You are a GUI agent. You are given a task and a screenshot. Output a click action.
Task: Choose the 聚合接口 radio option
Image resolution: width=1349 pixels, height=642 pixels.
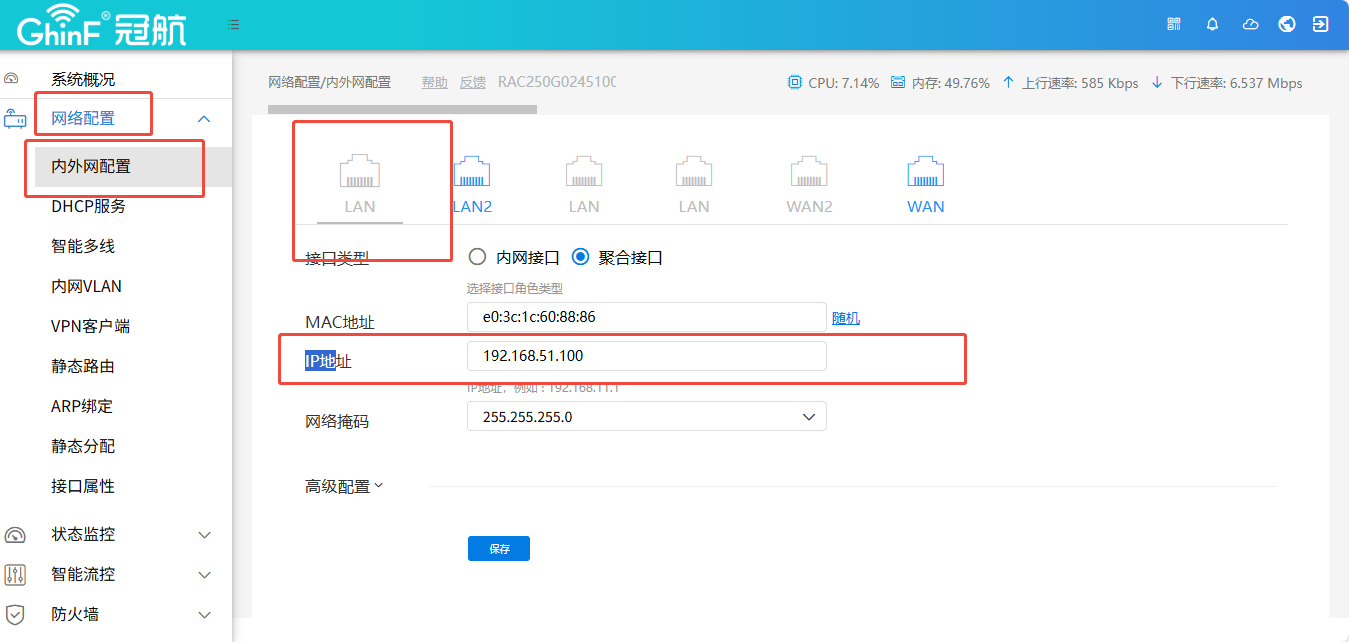pyautogui.click(x=580, y=257)
